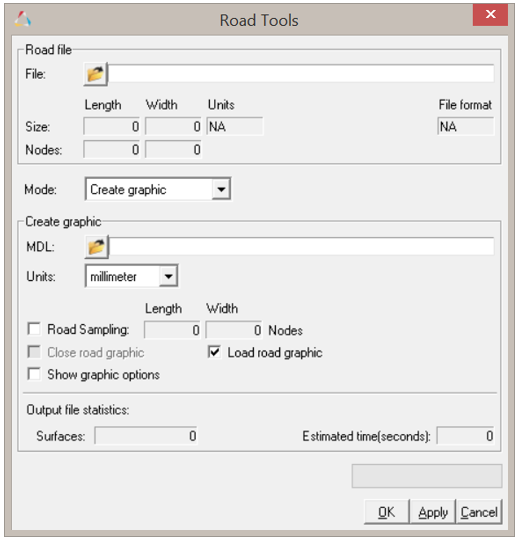
Task: Select the Create graphic mode combo box
Action: point(158,189)
